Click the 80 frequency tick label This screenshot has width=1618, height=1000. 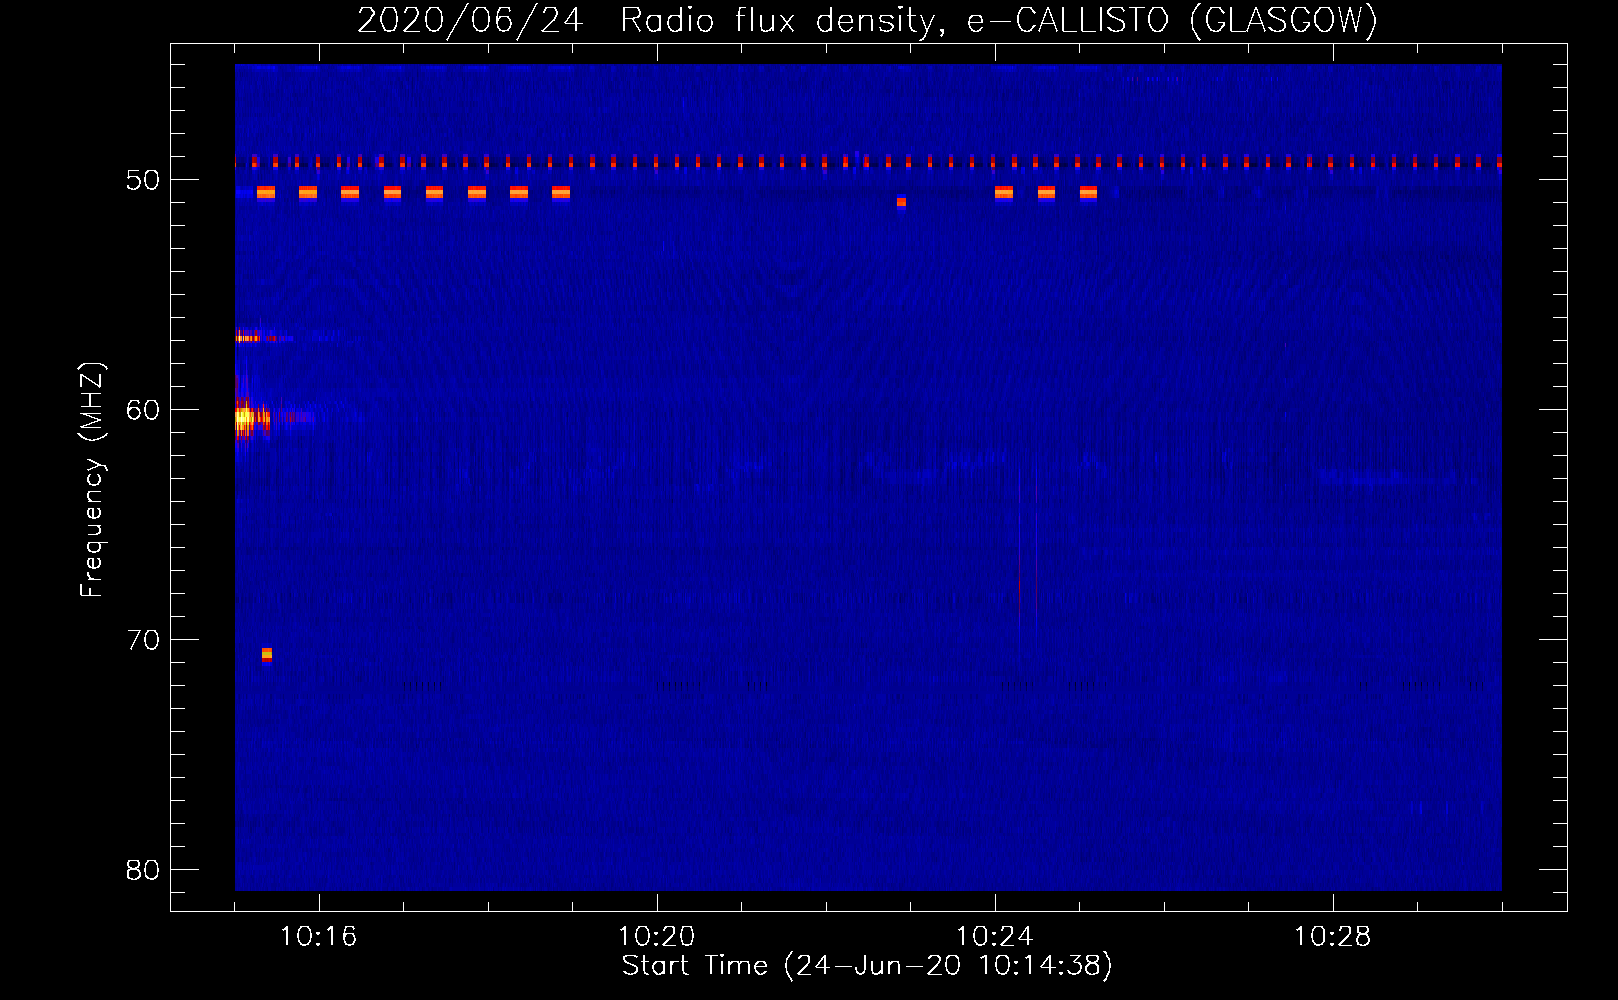(144, 870)
